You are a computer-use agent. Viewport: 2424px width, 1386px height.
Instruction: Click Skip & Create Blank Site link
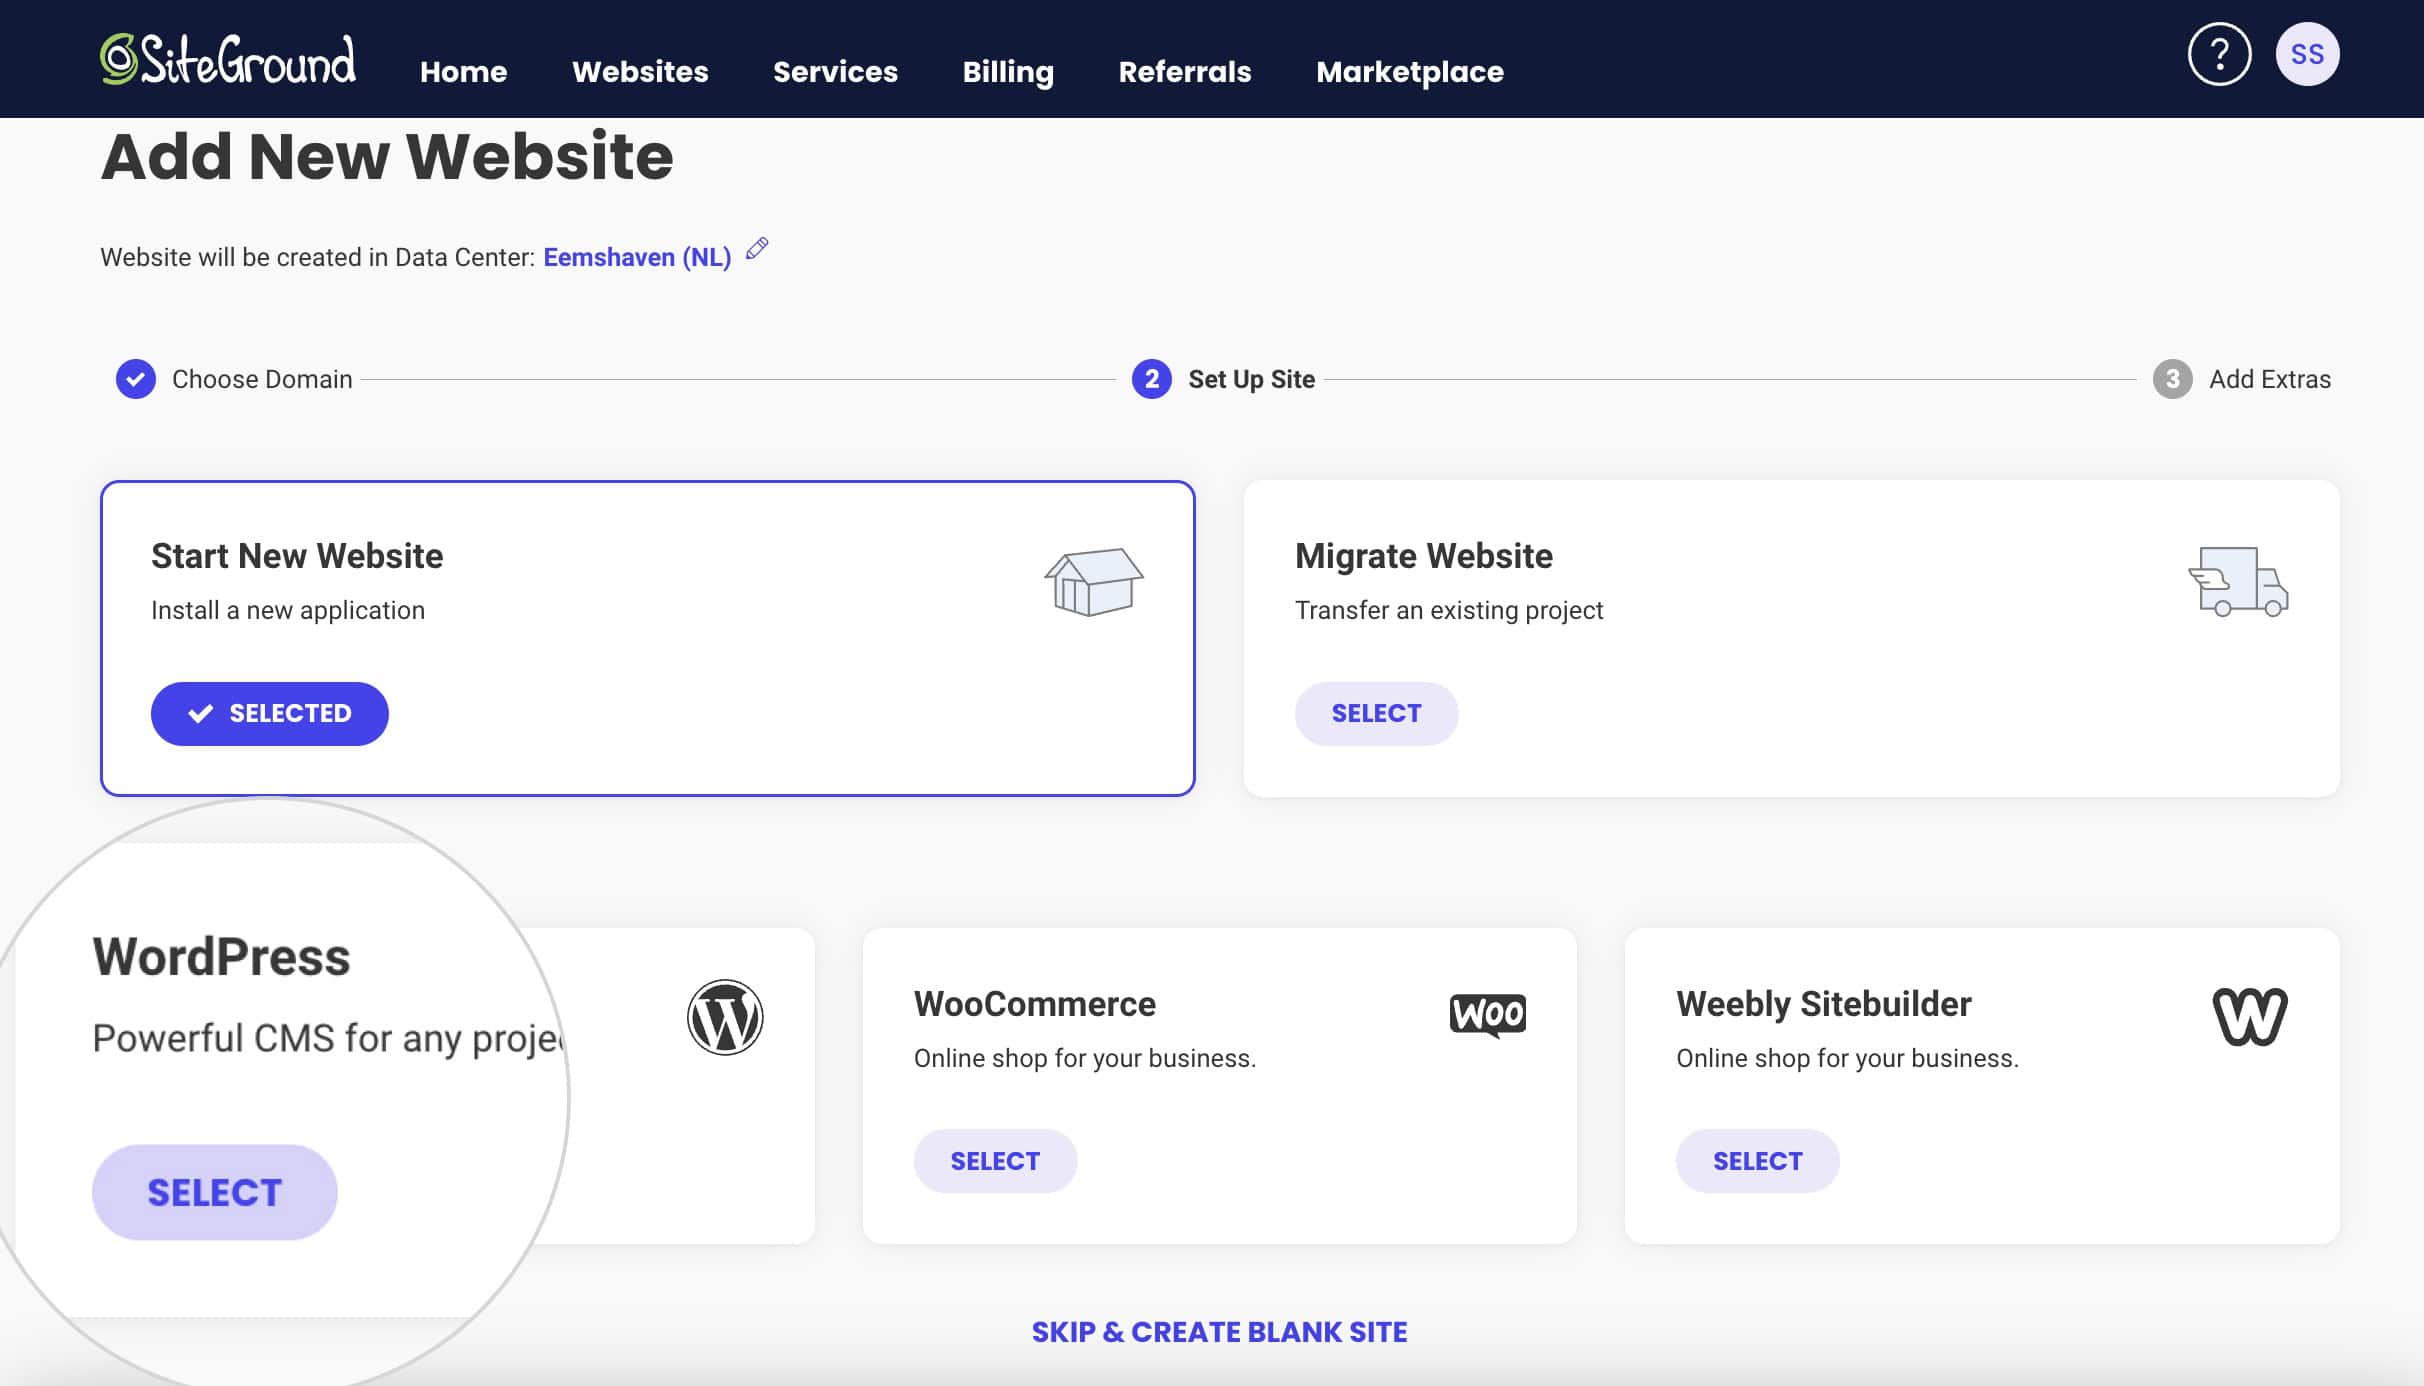click(1219, 1332)
